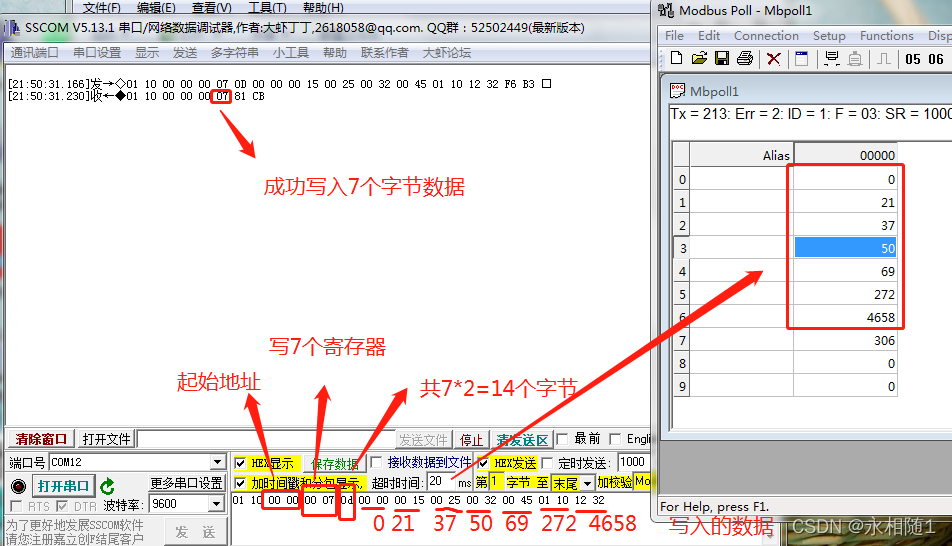Click 保存数据 button

[335, 464]
